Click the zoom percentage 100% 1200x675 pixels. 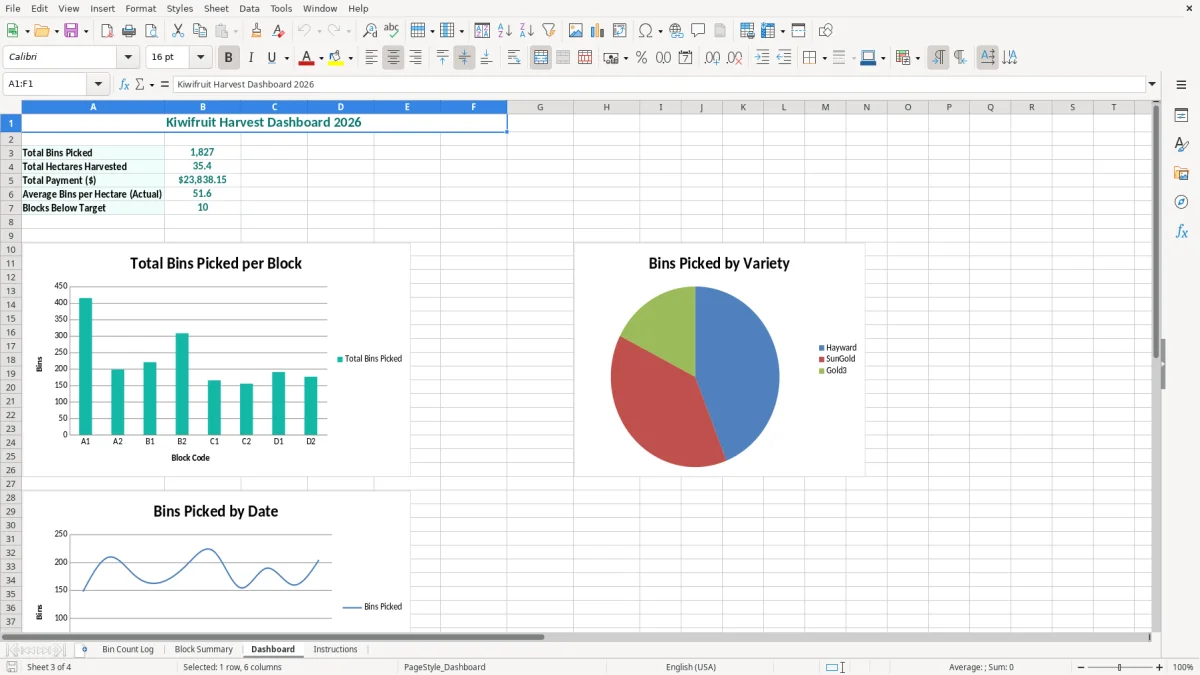(x=1183, y=667)
